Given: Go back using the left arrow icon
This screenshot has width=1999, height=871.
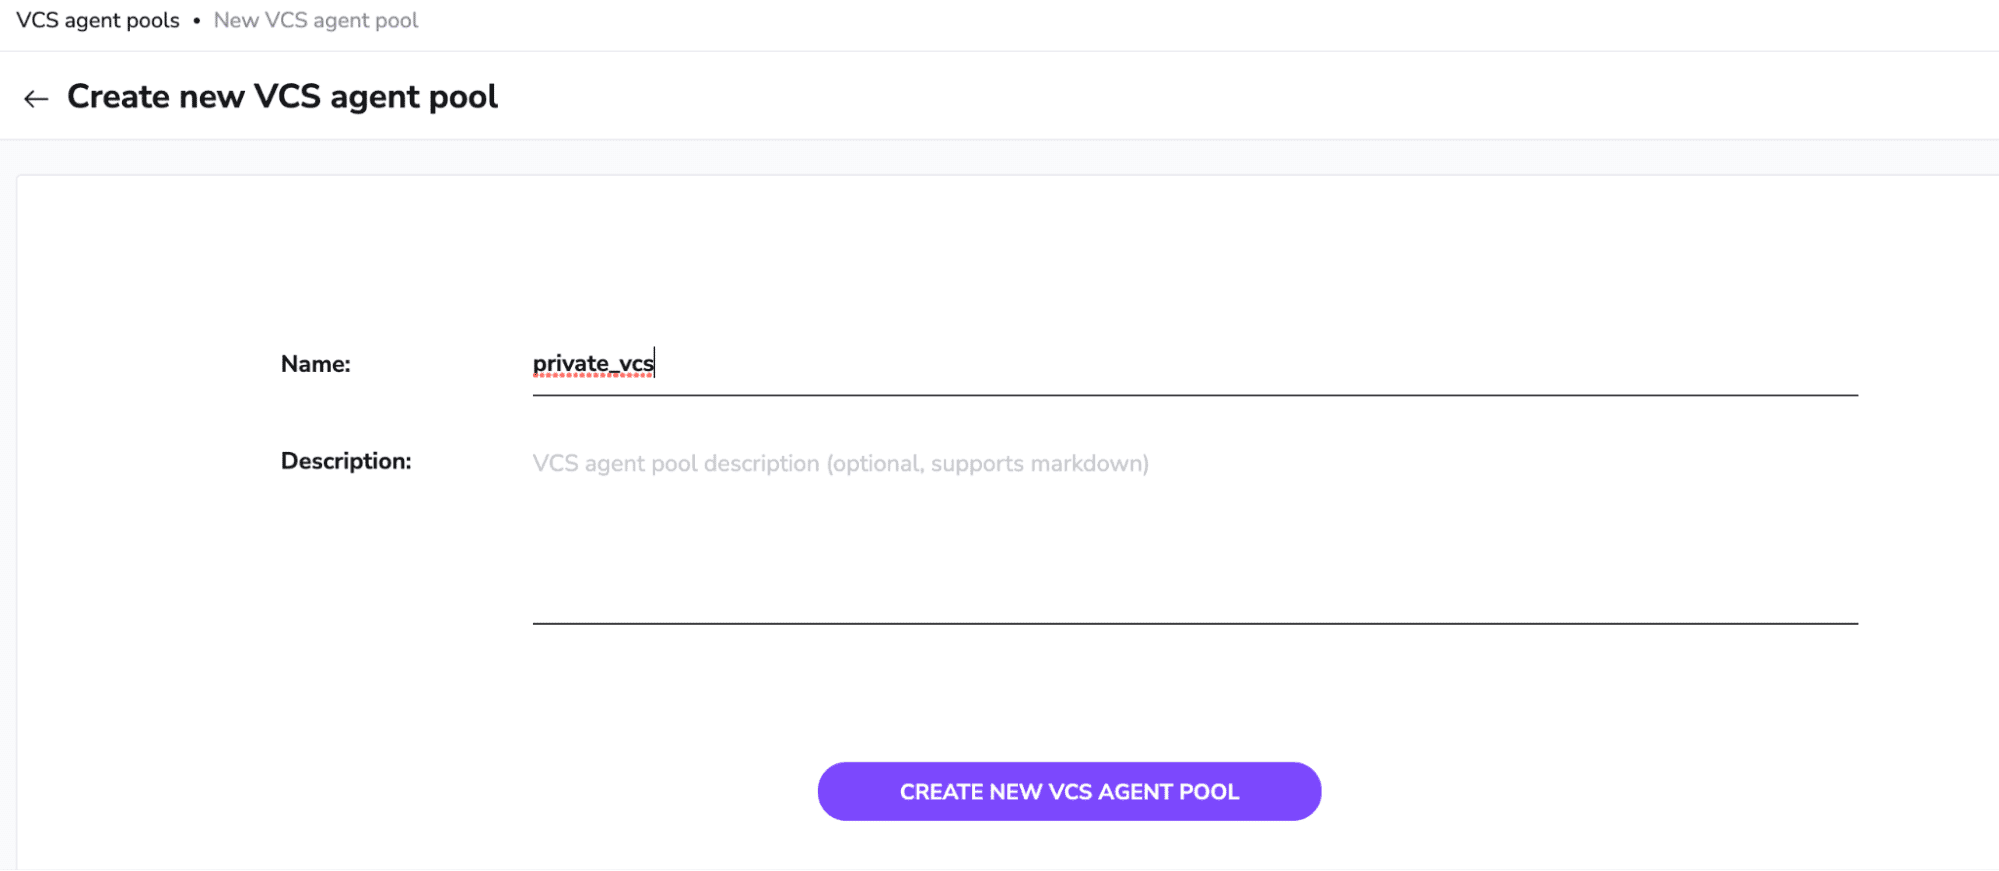Looking at the screenshot, I should (x=36, y=98).
